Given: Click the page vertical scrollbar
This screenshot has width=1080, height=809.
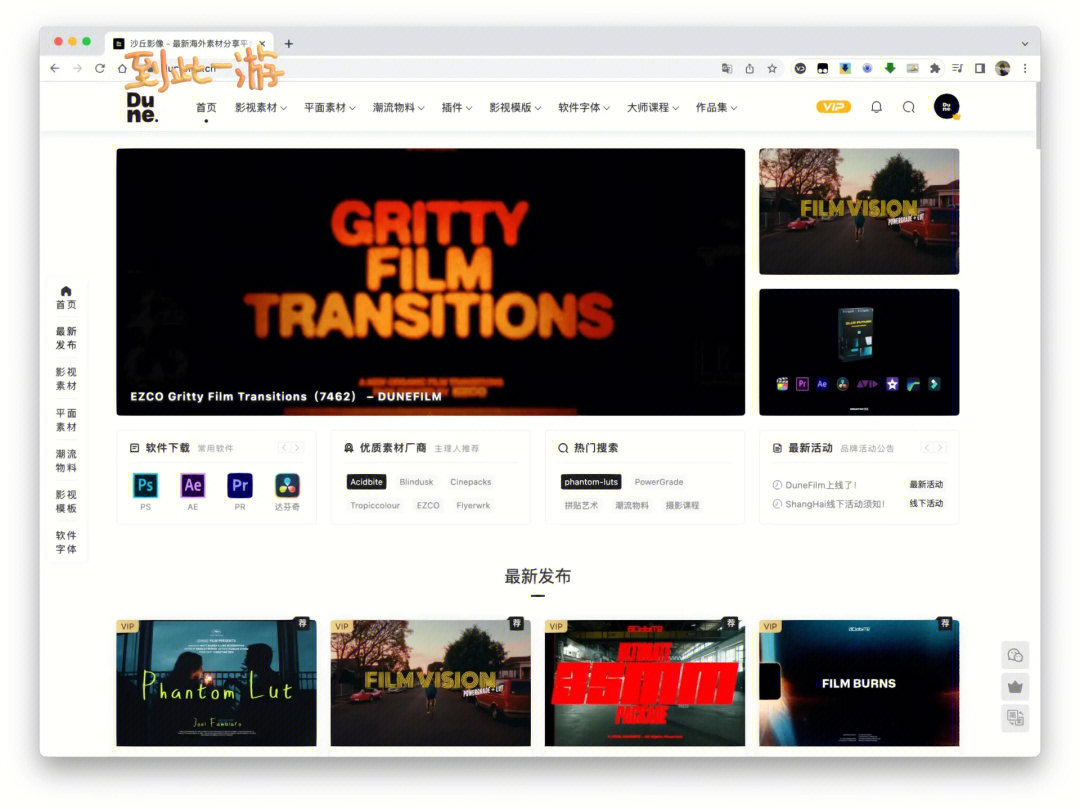Looking at the screenshot, I should (1037, 116).
